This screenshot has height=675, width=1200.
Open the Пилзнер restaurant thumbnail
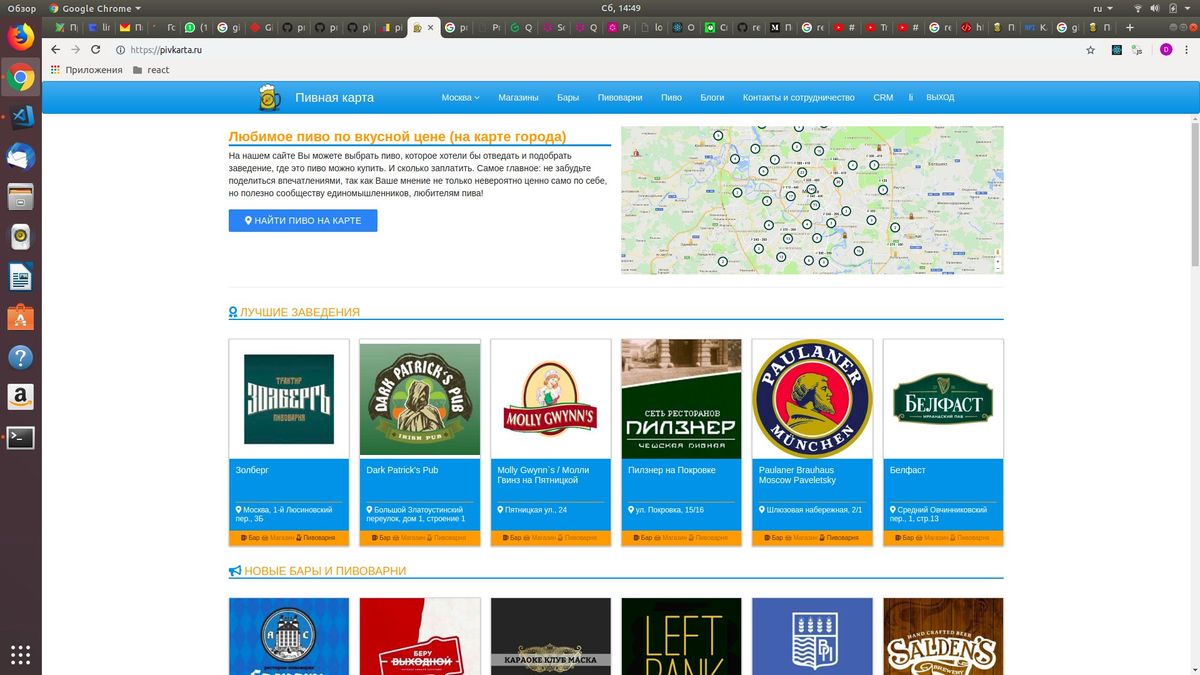point(682,399)
